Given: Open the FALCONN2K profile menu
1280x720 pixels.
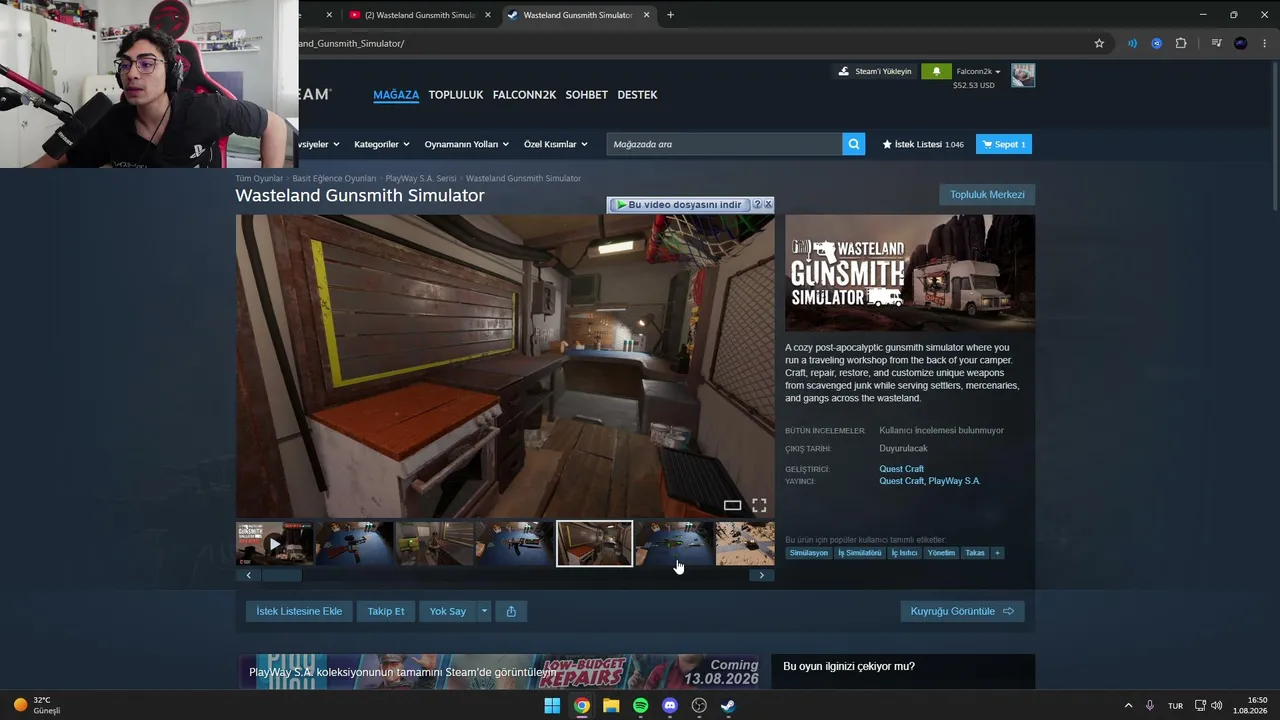Looking at the screenshot, I should point(524,95).
